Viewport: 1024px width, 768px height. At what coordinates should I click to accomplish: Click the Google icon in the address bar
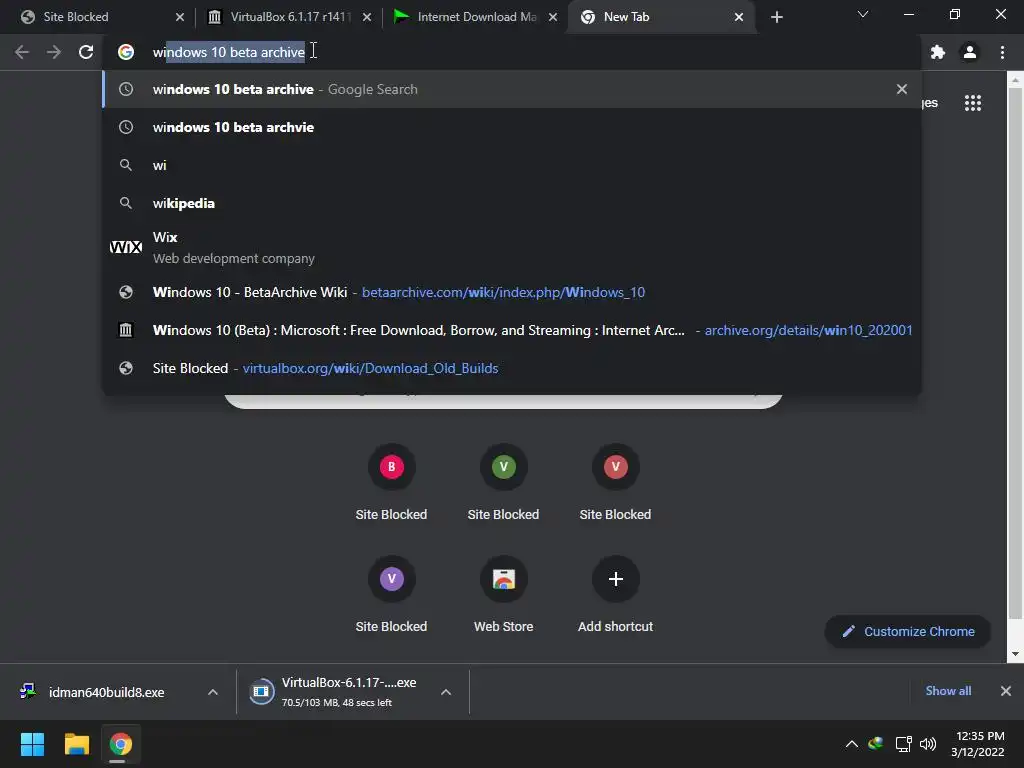(x=125, y=52)
